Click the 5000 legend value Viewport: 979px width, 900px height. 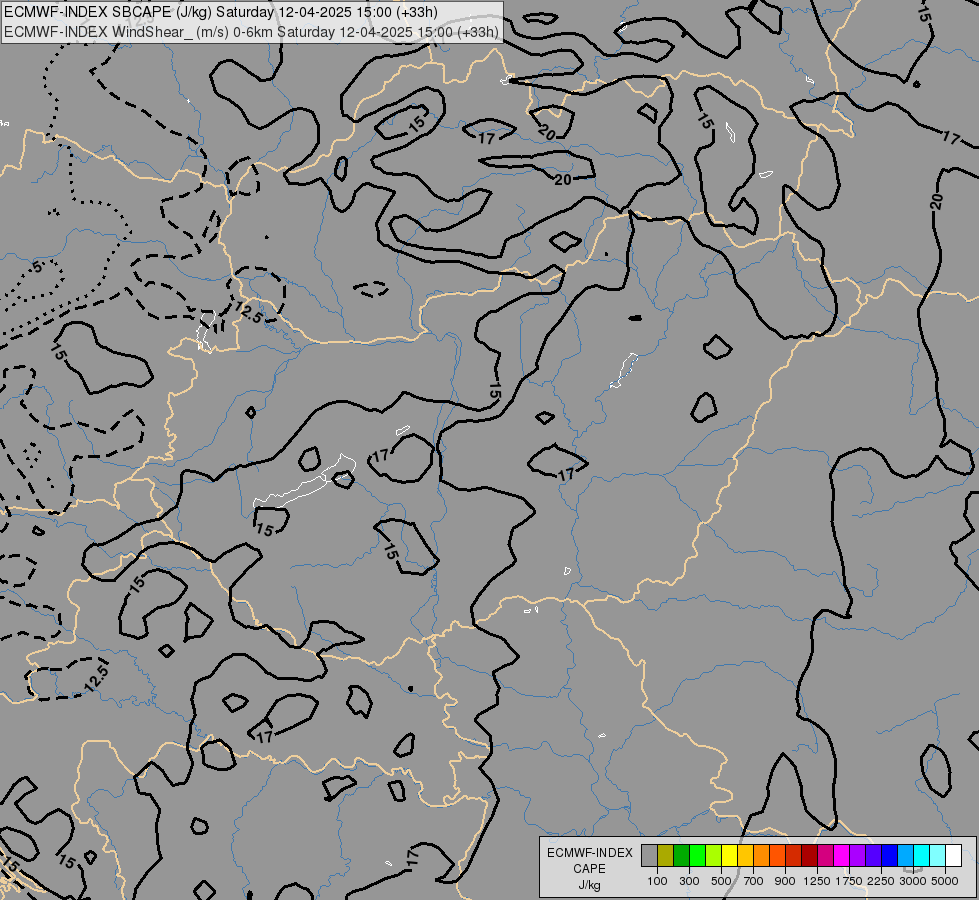[945, 881]
